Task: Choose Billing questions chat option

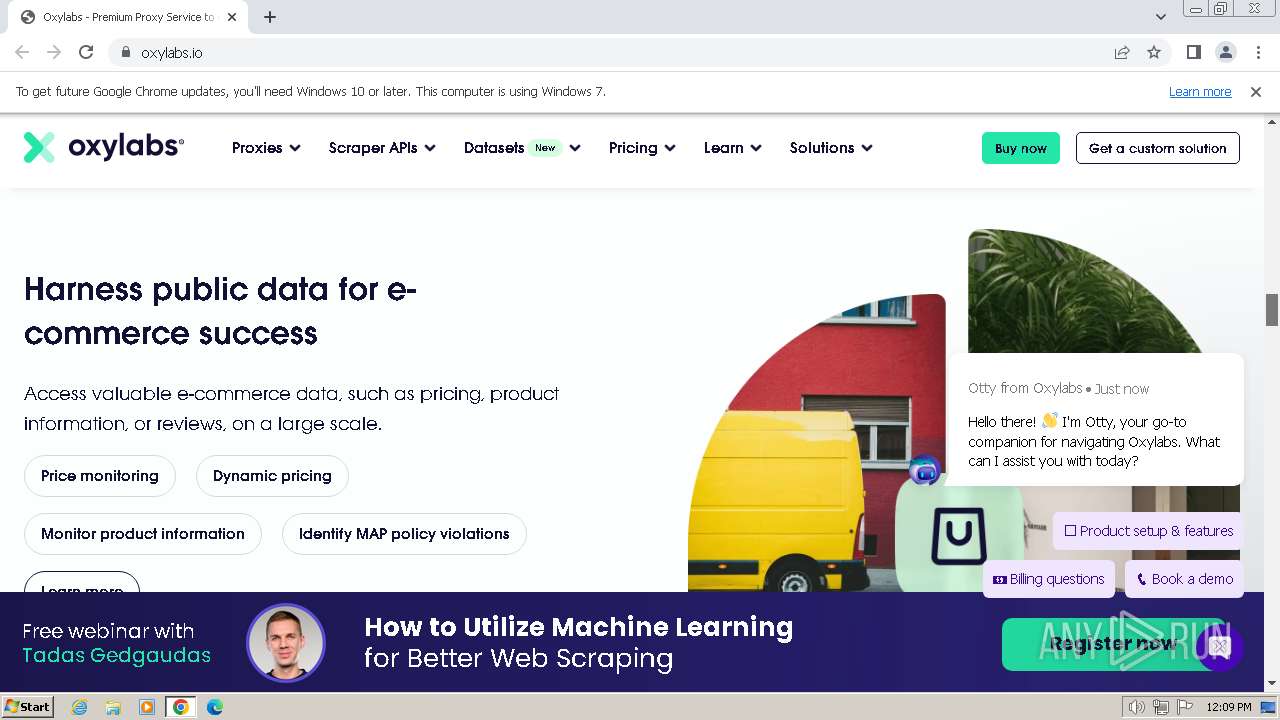Action: (x=1048, y=579)
